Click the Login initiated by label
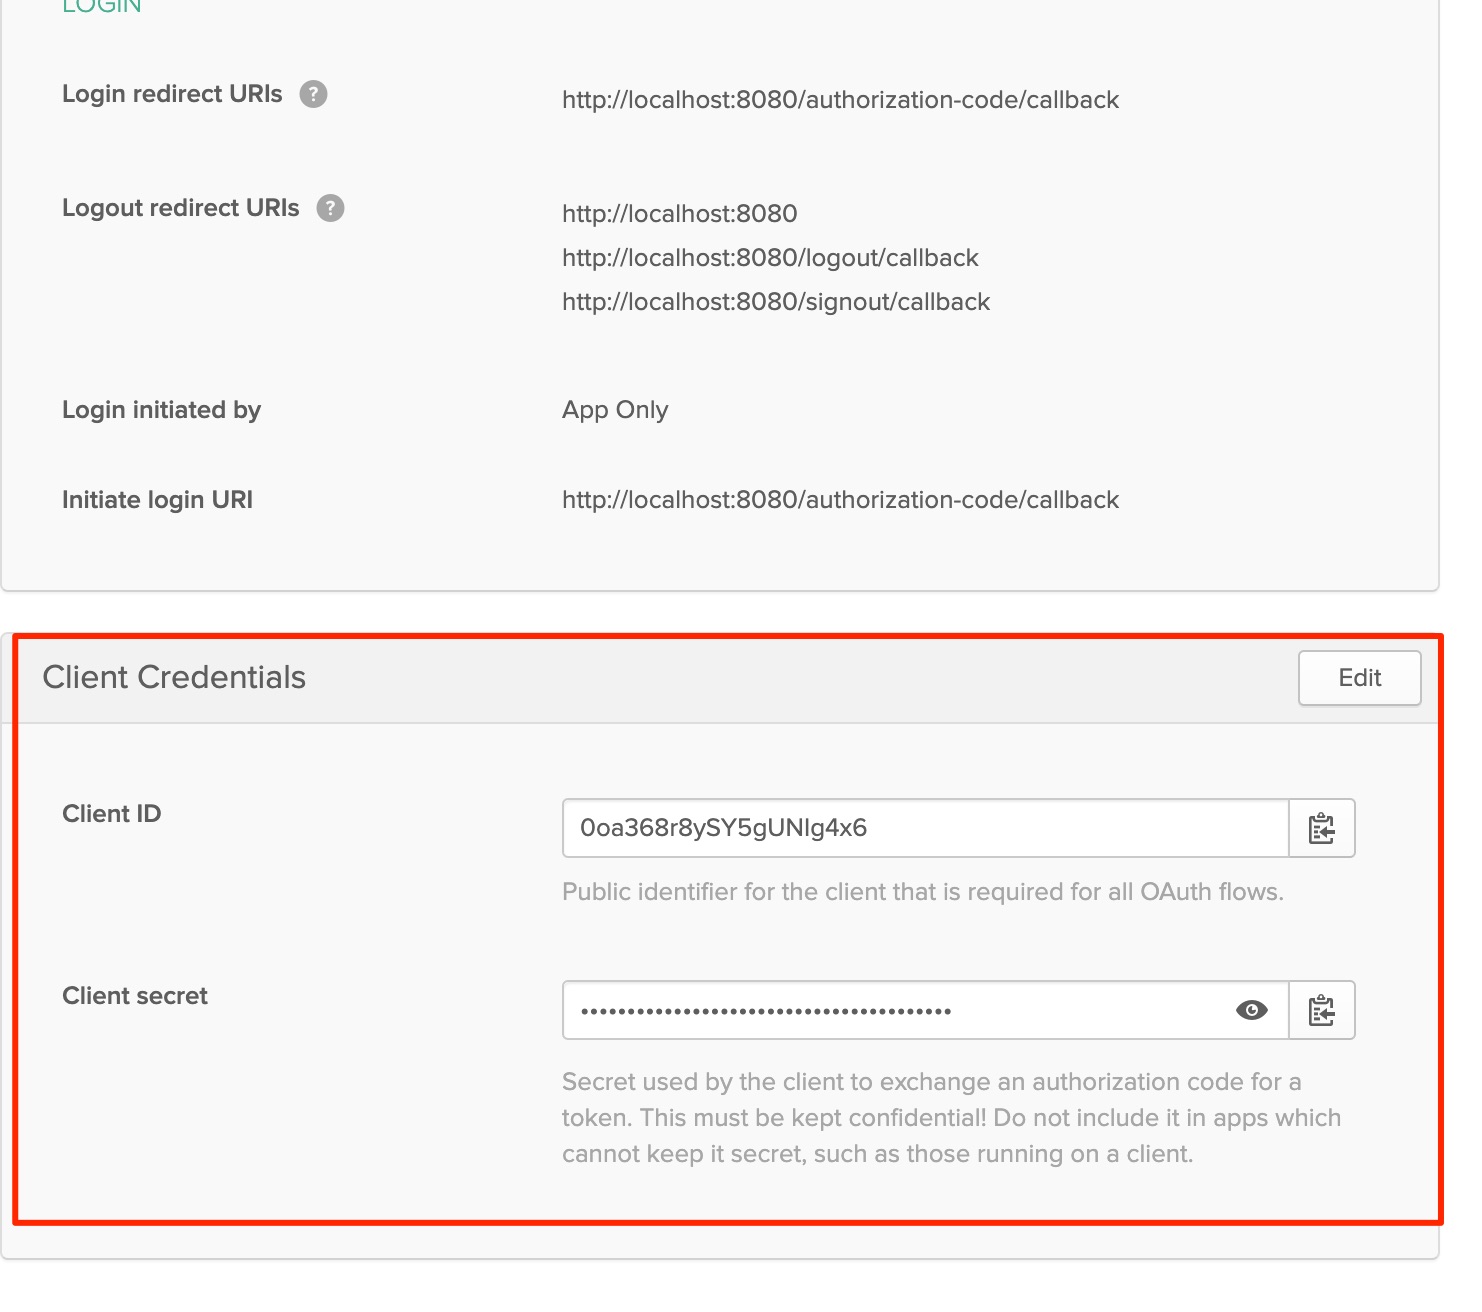 [x=161, y=410]
